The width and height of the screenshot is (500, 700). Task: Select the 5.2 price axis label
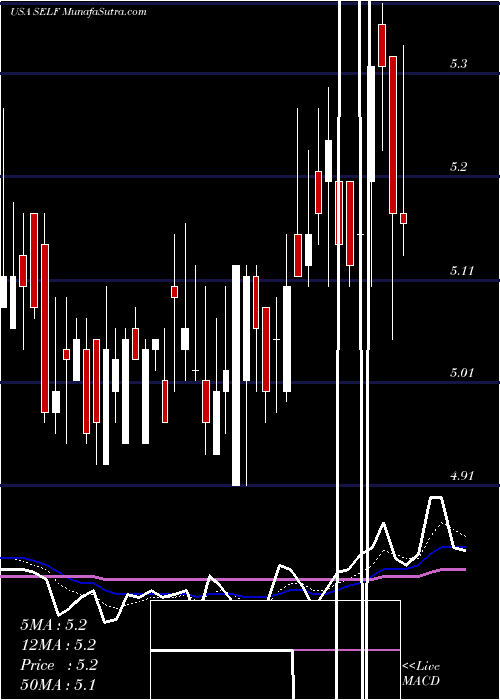458,167
